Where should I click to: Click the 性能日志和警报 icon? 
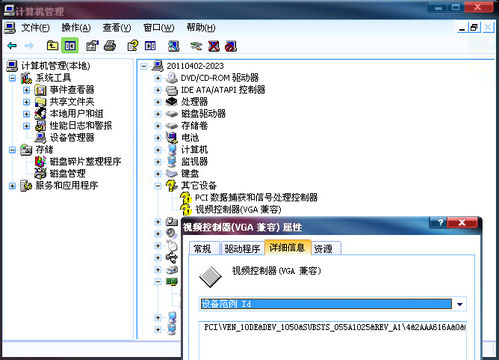[40, 126]
